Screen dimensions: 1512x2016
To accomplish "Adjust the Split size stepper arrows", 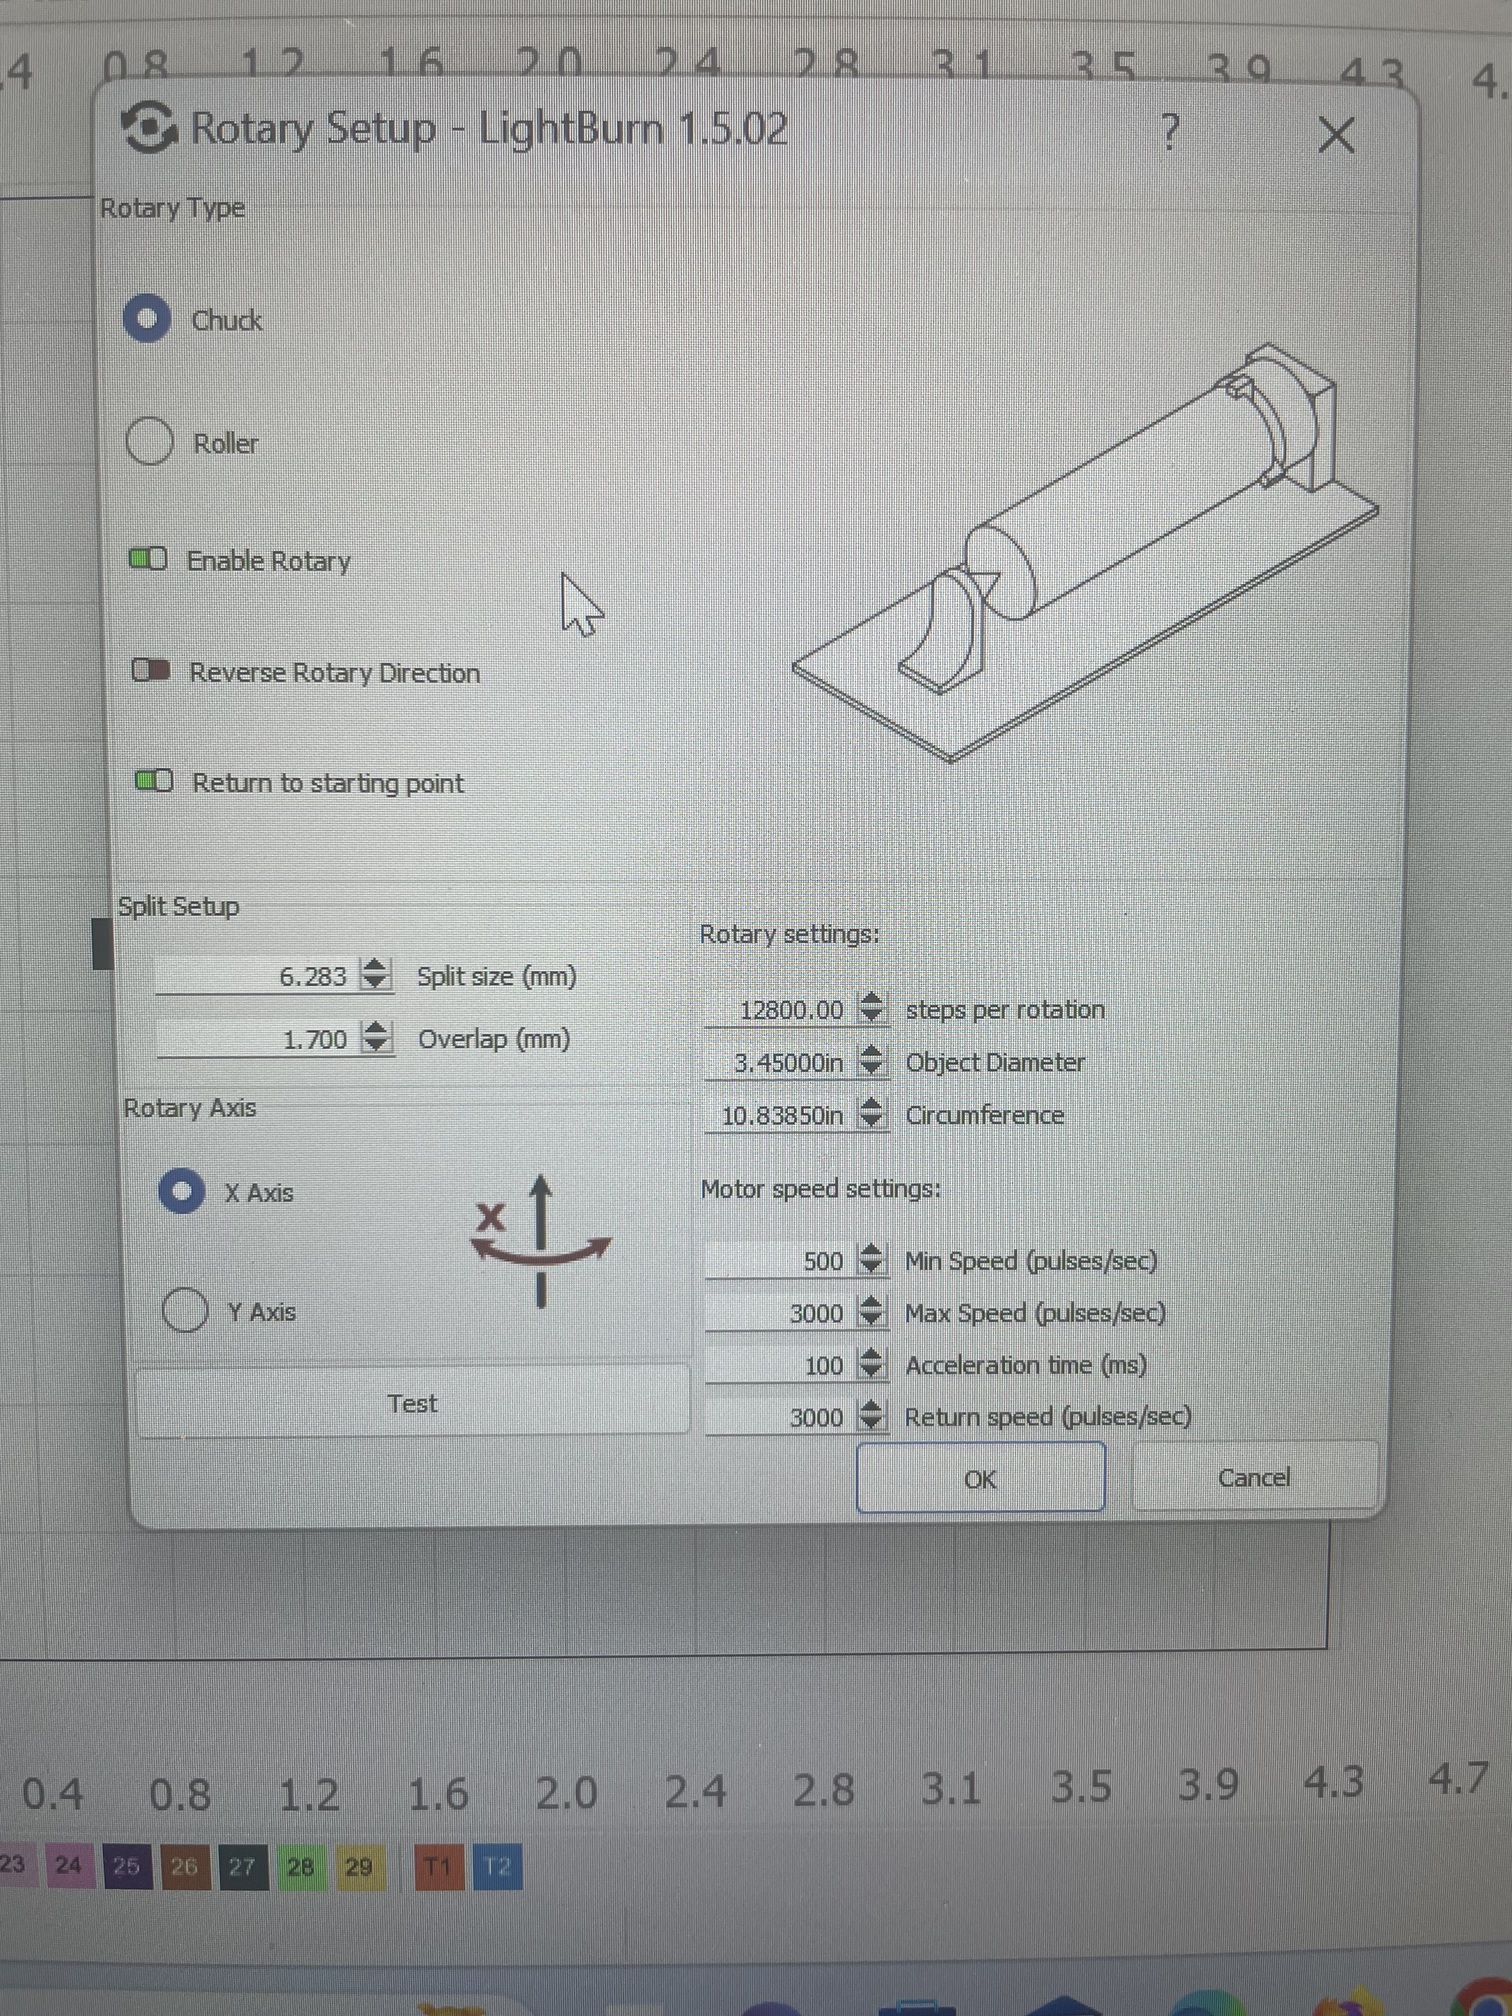I will pos(375,974).
